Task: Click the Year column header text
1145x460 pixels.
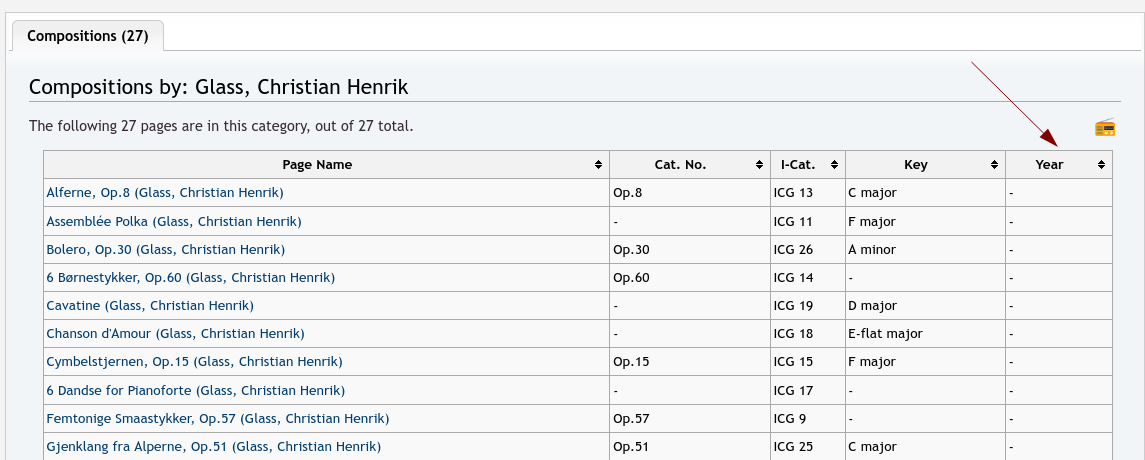Action: pos(1049,165)
